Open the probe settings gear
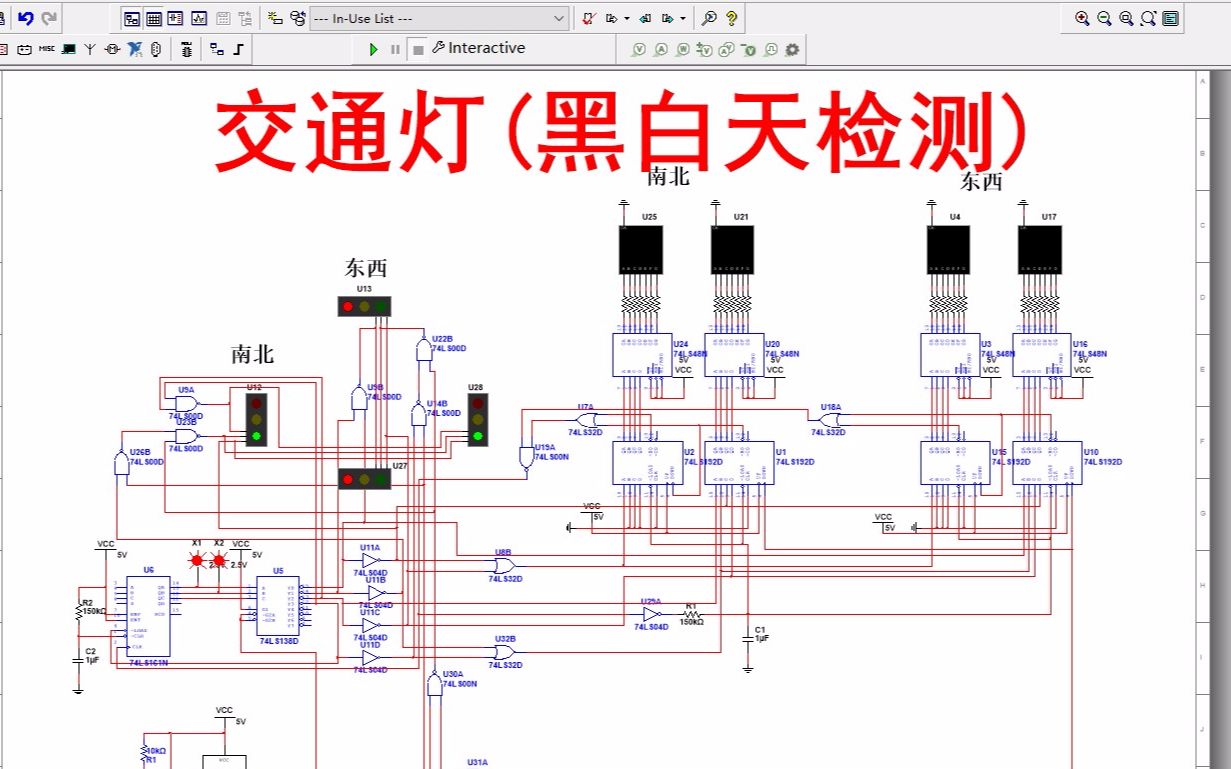 (x=791, y=48)
